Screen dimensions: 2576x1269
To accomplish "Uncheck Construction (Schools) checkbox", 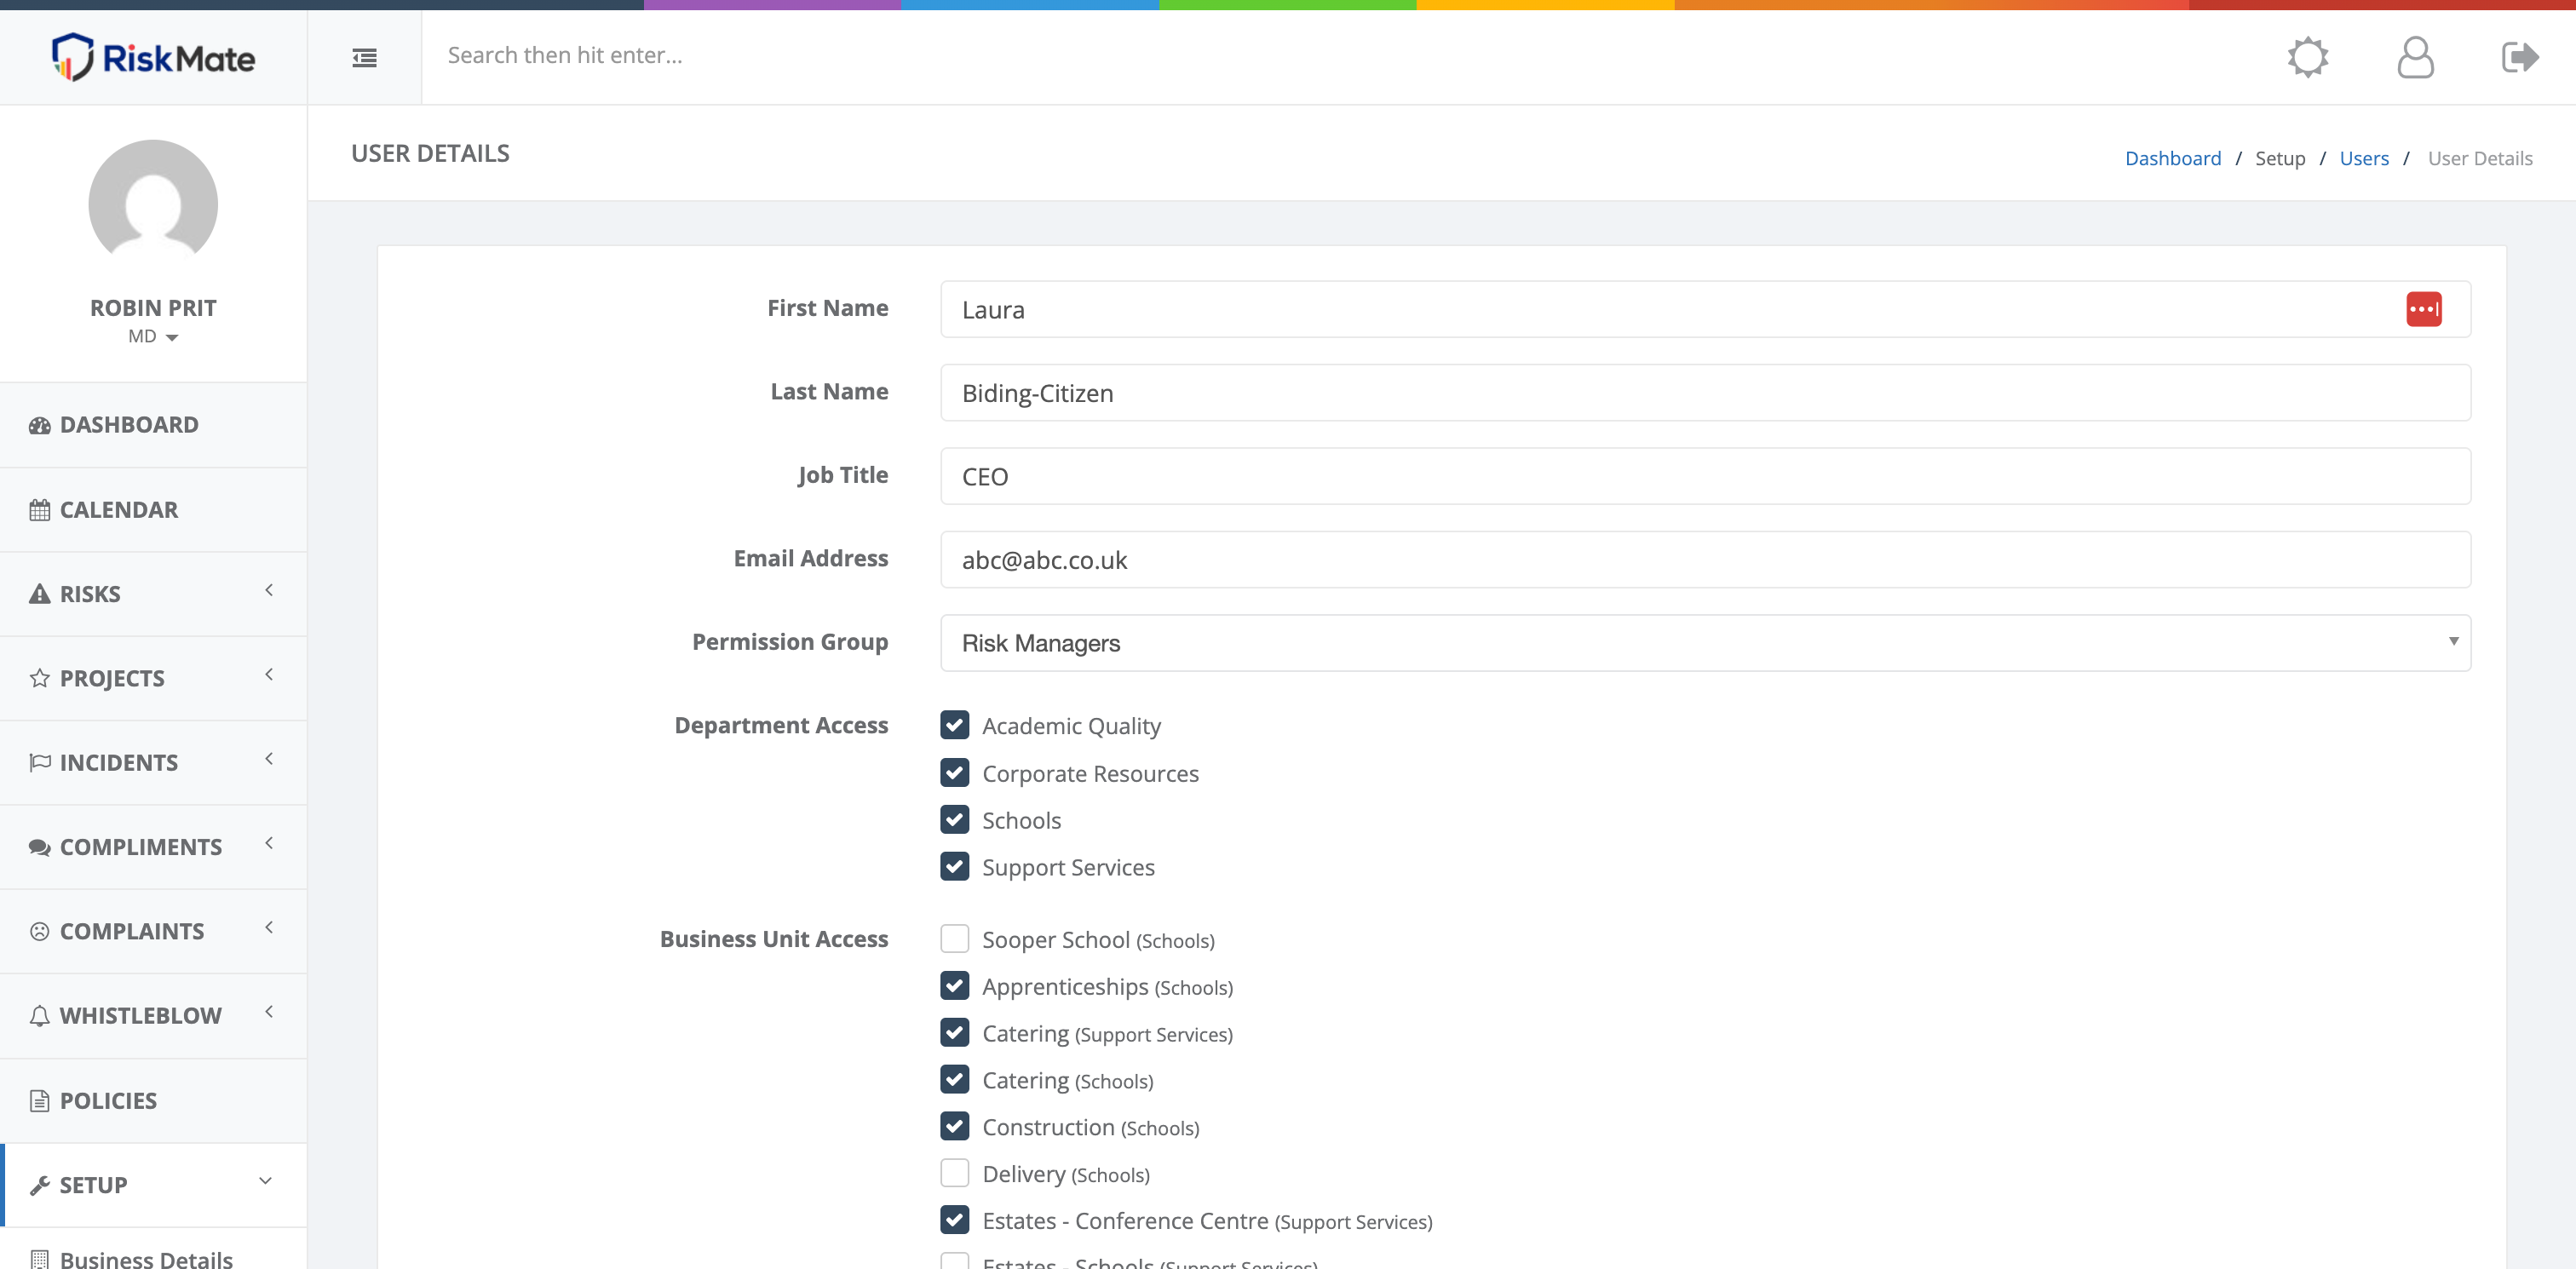I will (x=954, y=1126).
